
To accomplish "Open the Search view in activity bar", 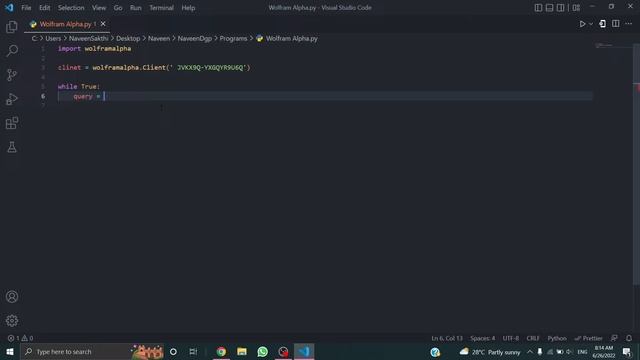I will (12, 51).
